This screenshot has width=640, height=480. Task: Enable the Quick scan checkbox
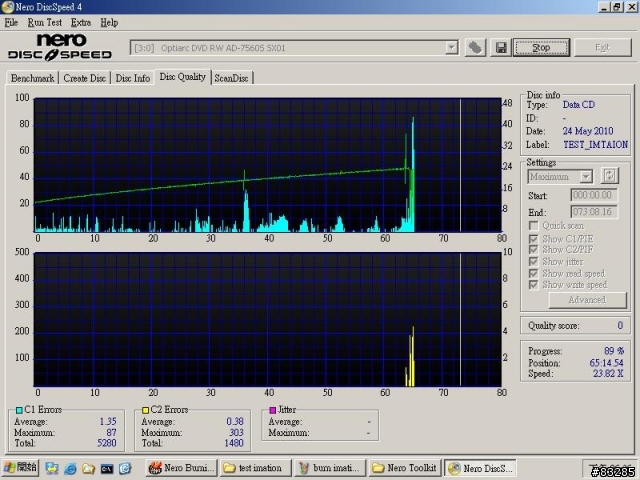click(x=534, y=226)
